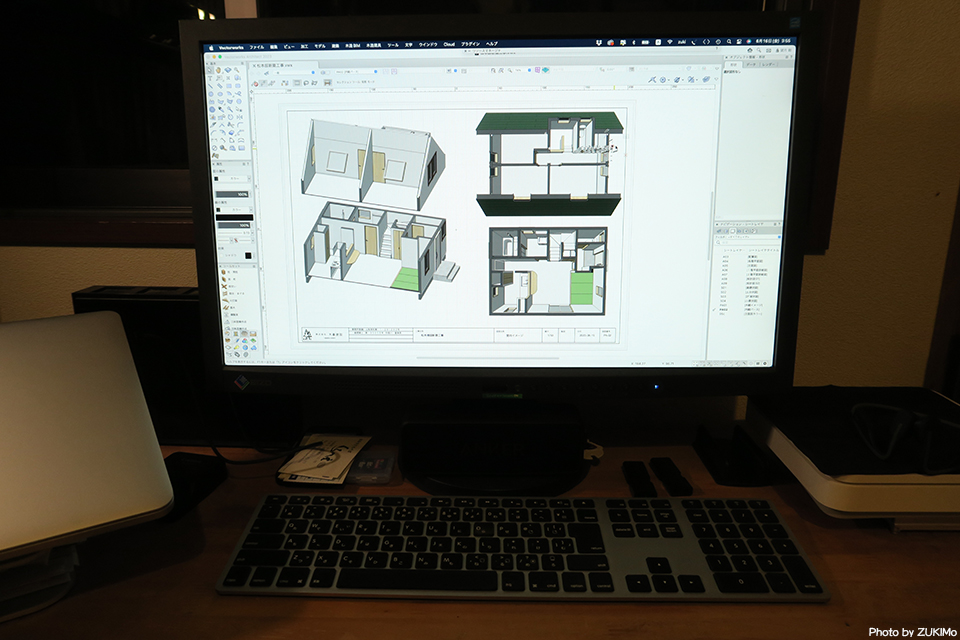Open Spotlight search in the menu bar
Screen dimensions: 960x640
tap(729, 42)
